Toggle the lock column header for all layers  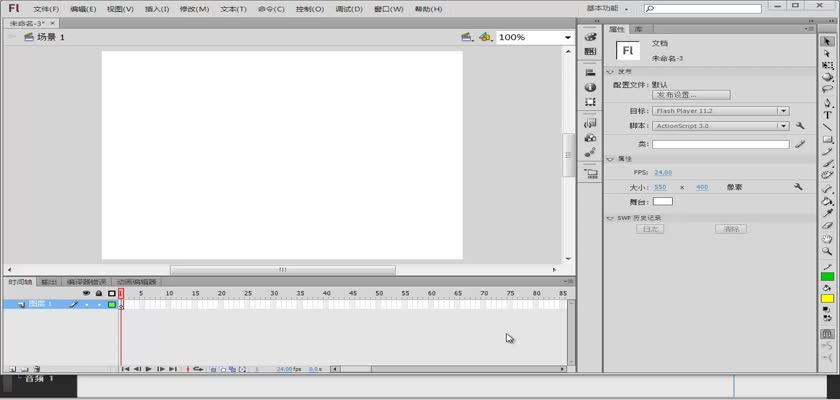[98, 293]
